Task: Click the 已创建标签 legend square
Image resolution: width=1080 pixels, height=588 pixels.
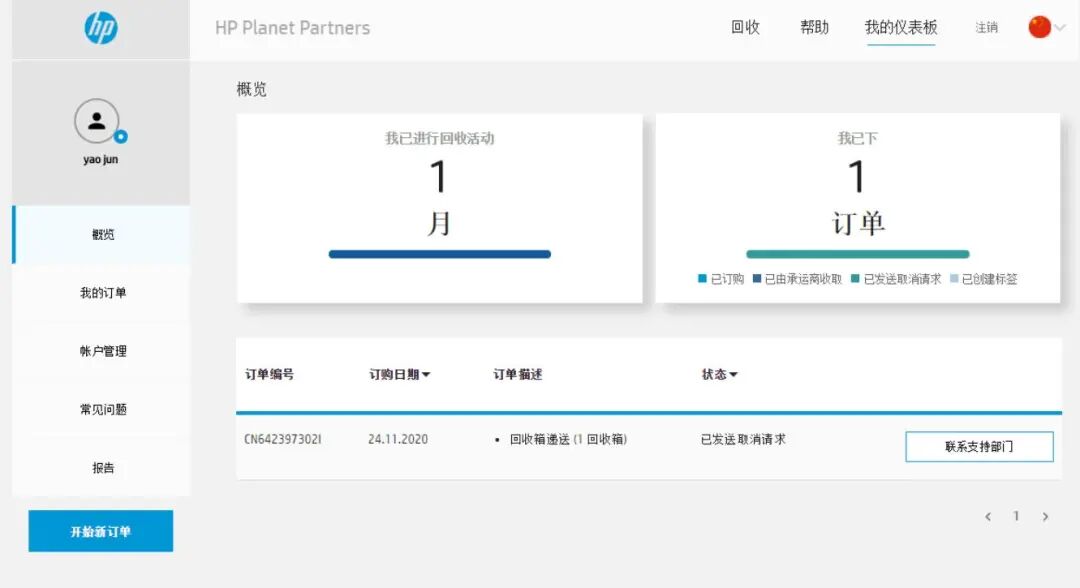Action: pos(954,278)
